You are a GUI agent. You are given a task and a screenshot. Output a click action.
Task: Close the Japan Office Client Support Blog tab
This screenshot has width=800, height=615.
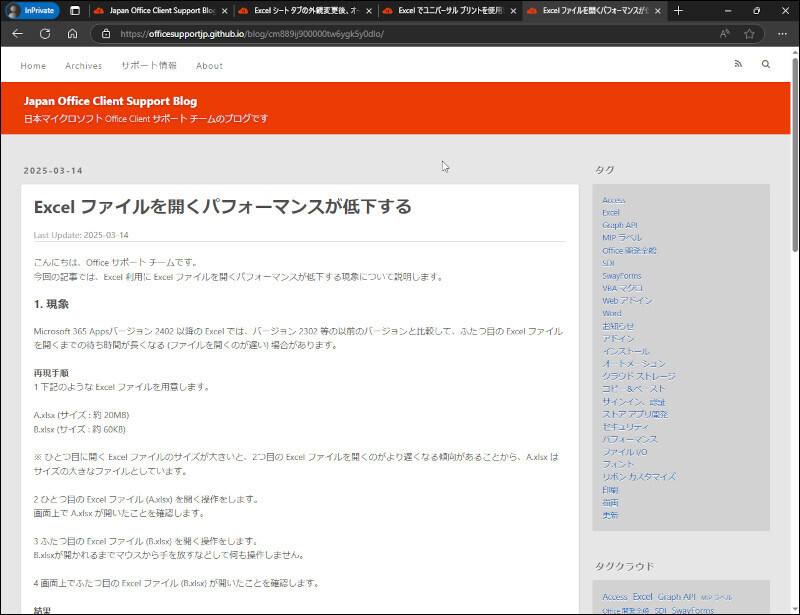coord(224,11)
